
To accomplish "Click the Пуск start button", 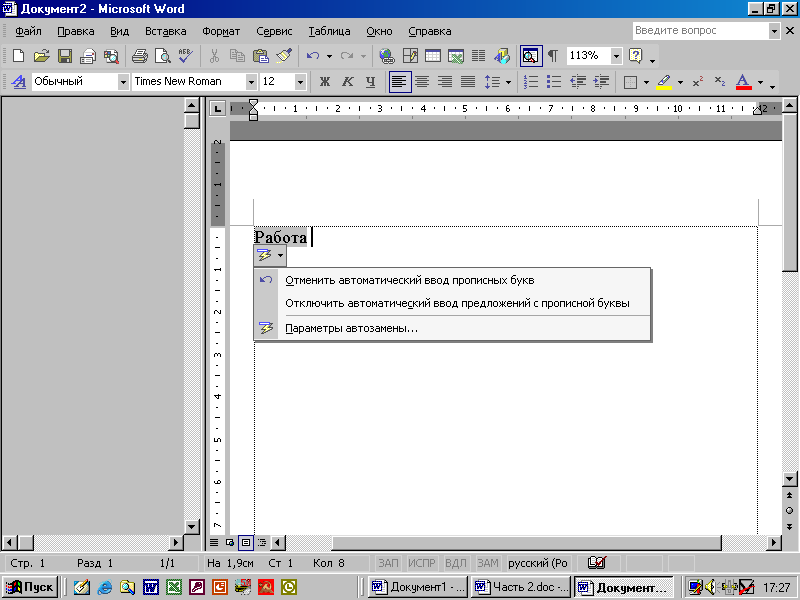I will click(x=30, y=587).
